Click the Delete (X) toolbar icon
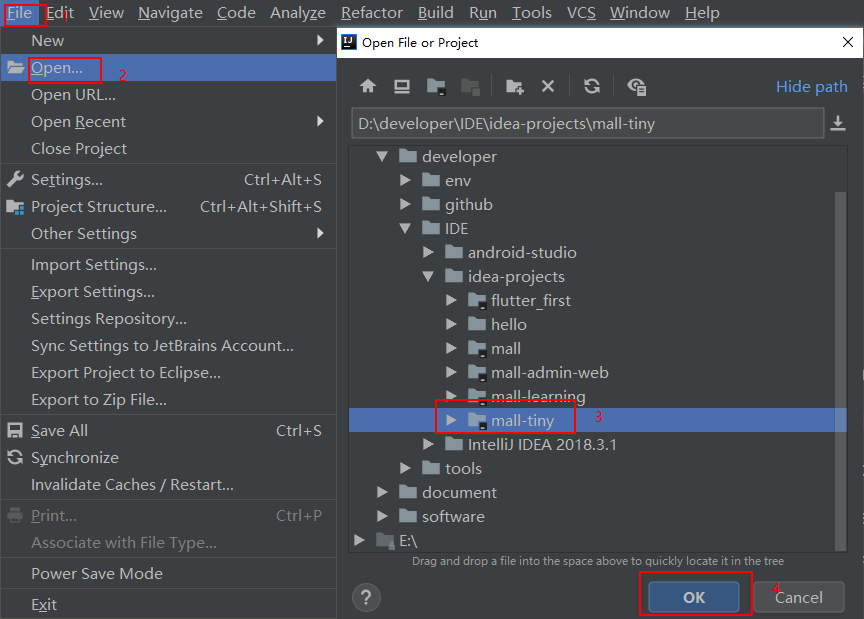Image resolution: width=864 pixels, height=619 pixels. (x=548, y=87)
